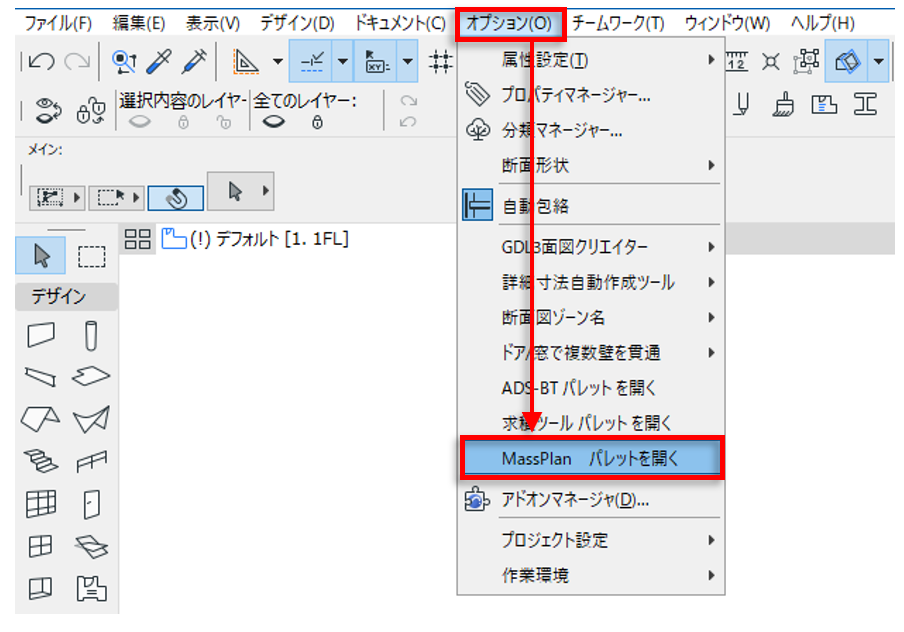Select the Stair tool icon
This screenshot has height=632, width=904.
click(x=40, y=461)
